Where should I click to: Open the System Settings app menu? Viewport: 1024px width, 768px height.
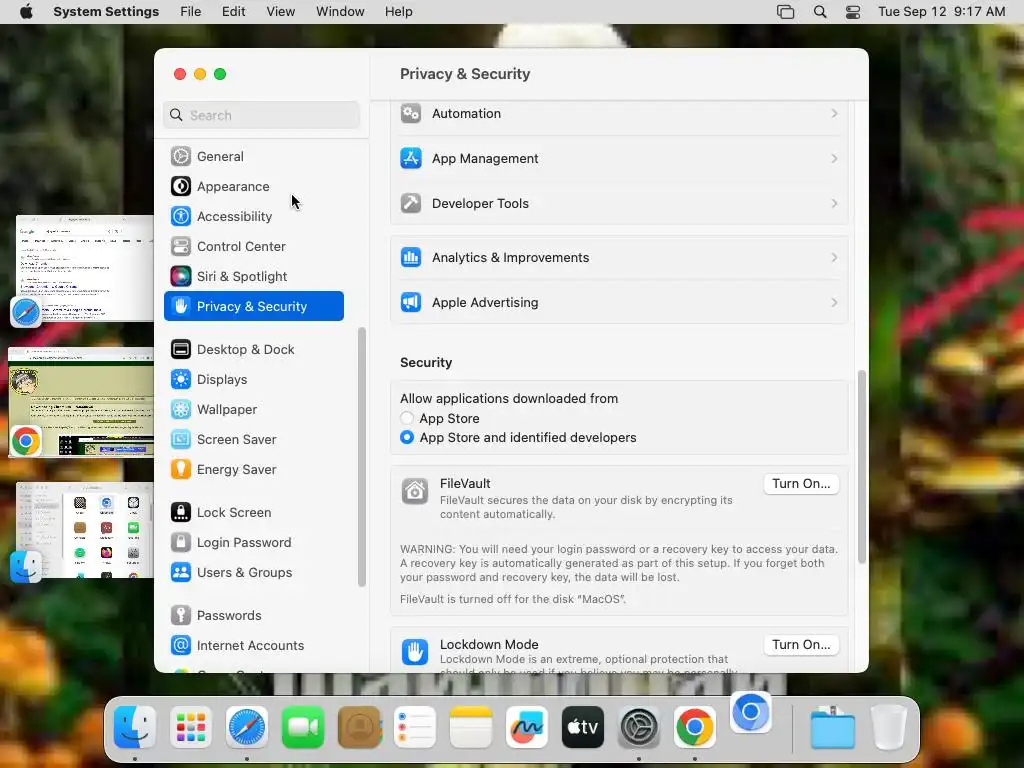coord(106,12)
